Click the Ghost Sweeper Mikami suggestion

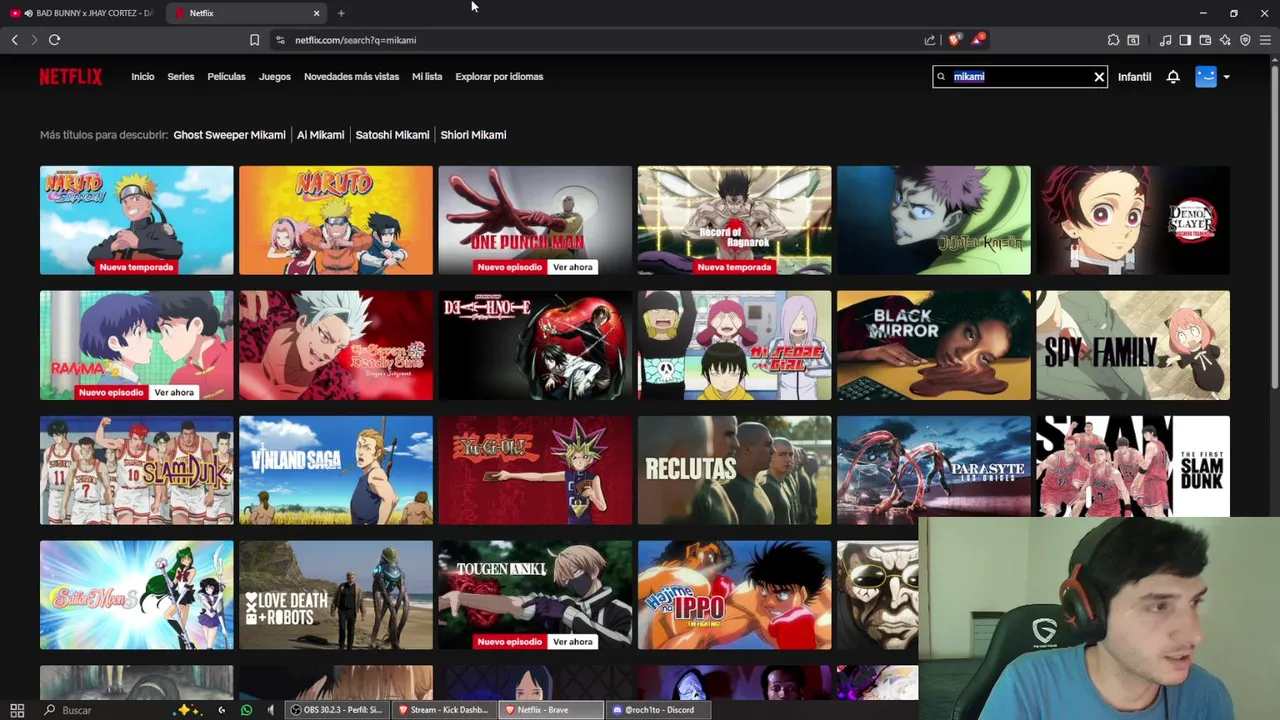[x=229, y=135]
